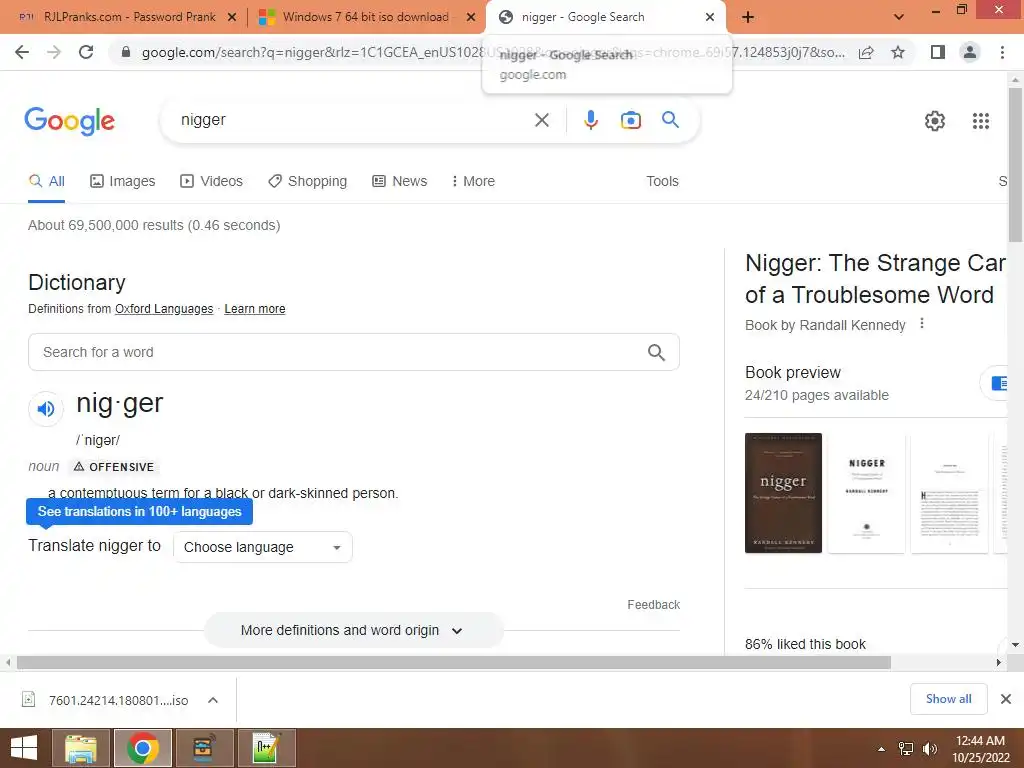Show hidden system tray icons
Viewport: 1024px width, 768px height.
coord(882,749)
